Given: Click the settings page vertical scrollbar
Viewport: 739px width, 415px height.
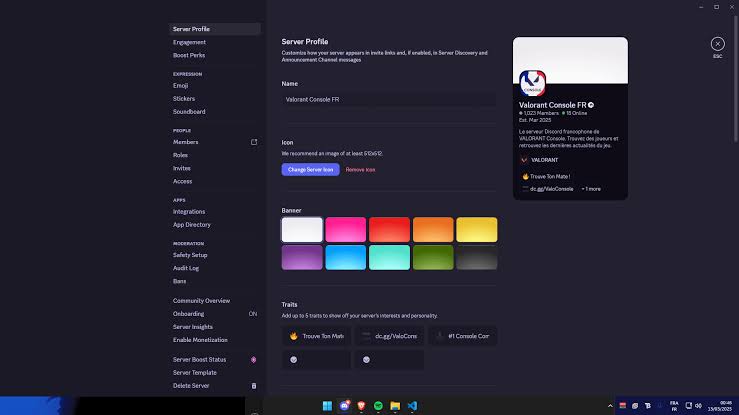Looking at the screenshot, I should (736, 78).
